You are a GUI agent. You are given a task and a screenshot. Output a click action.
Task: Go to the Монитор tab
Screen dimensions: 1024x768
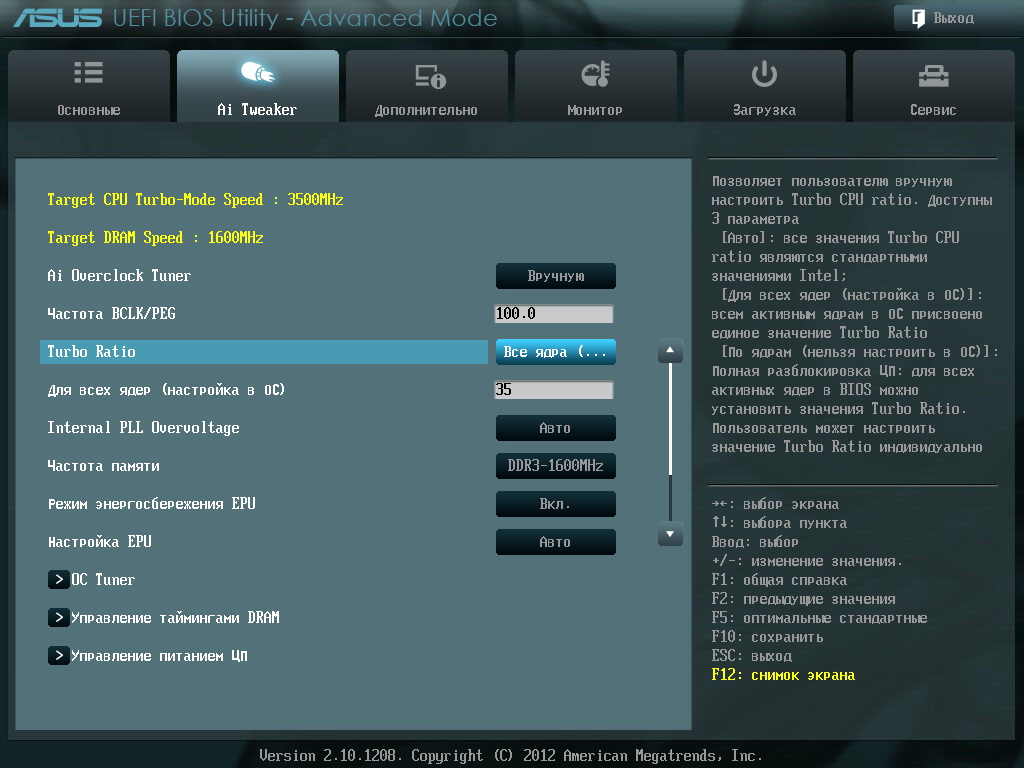pos(596,86)
